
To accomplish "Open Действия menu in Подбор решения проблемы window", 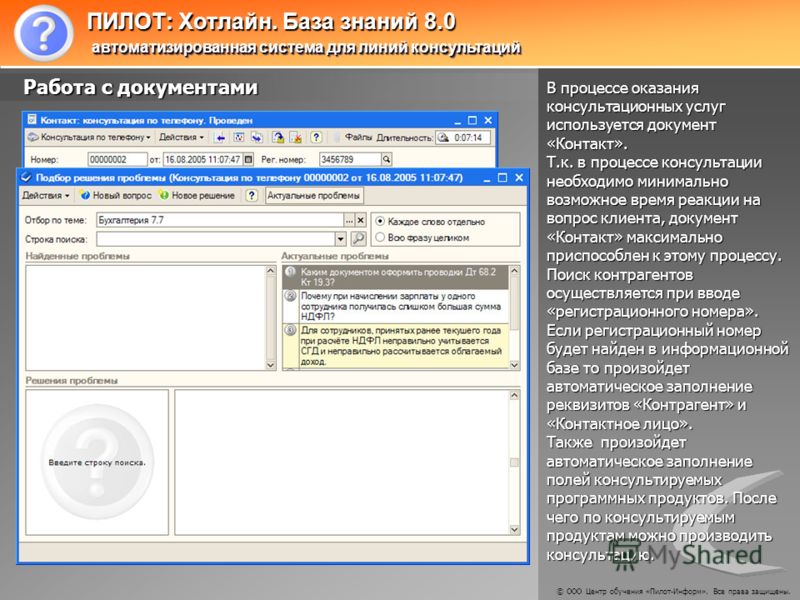I will pyautogui.click(x=45, y=195).
